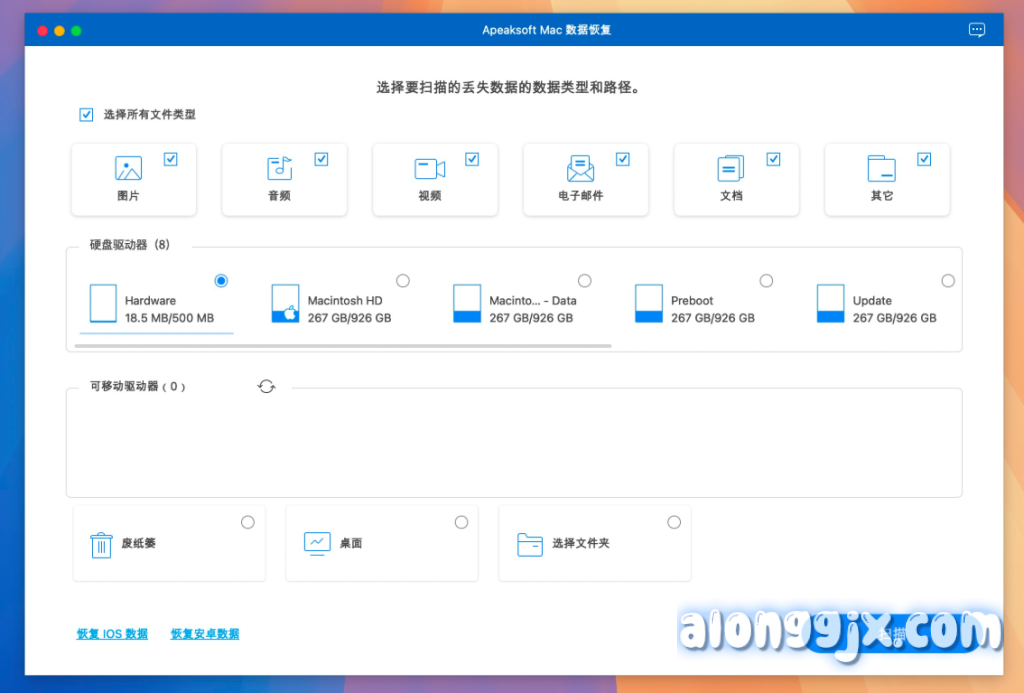The image size is (1024, 693).
Task: Click the feedback chat icon in title bar
Action: click(977, 30)
